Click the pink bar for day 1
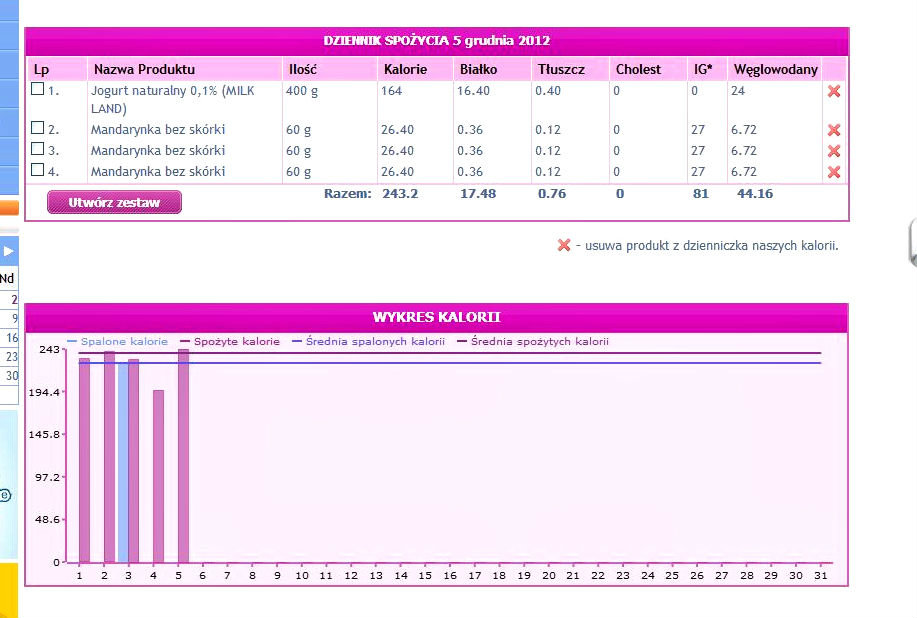 [84, 461]
